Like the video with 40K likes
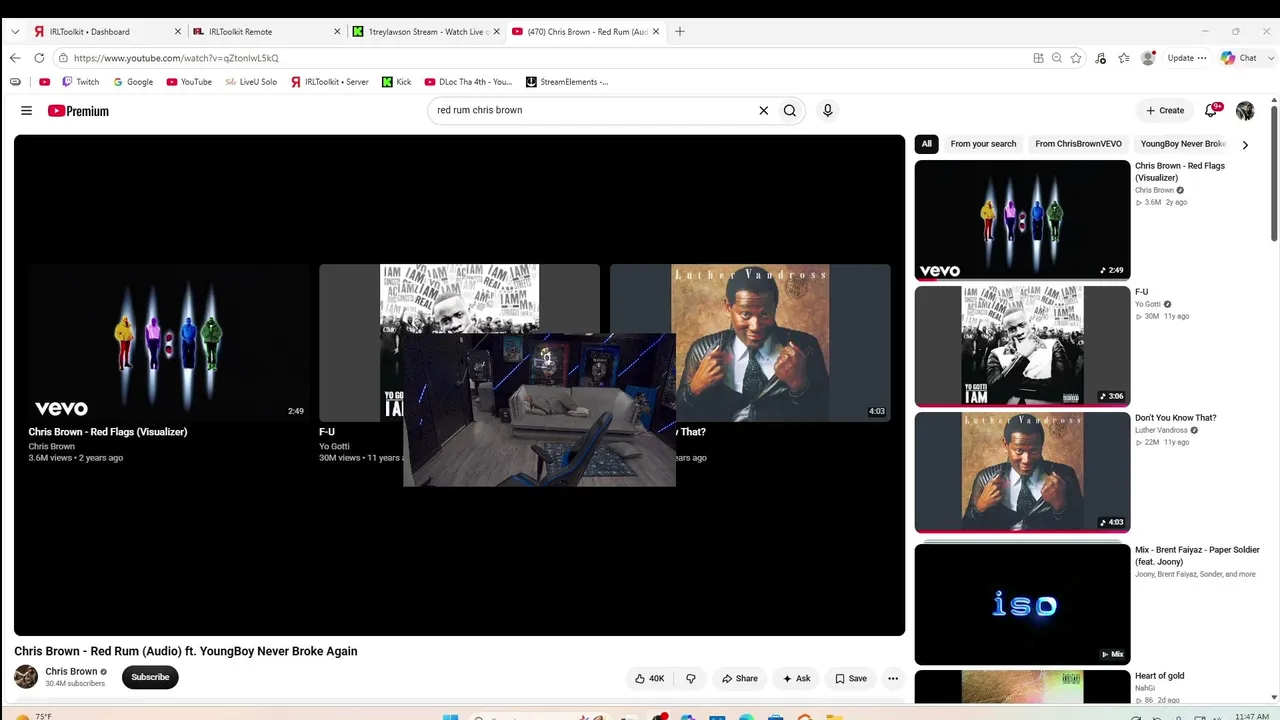The height and width of the screenshot is (720, 1280). coord(649,678)
